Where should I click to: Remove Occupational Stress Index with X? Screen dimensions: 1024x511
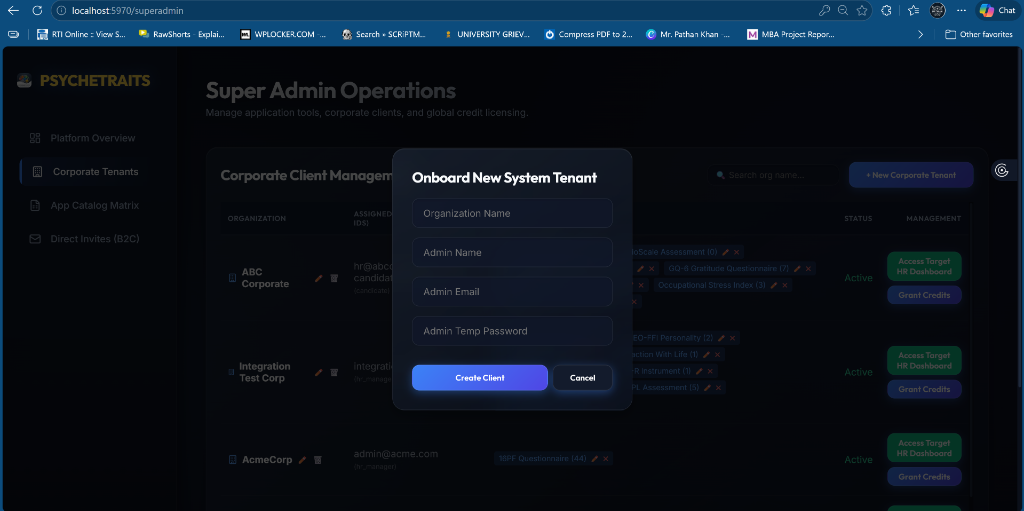(x=785, y=286)
